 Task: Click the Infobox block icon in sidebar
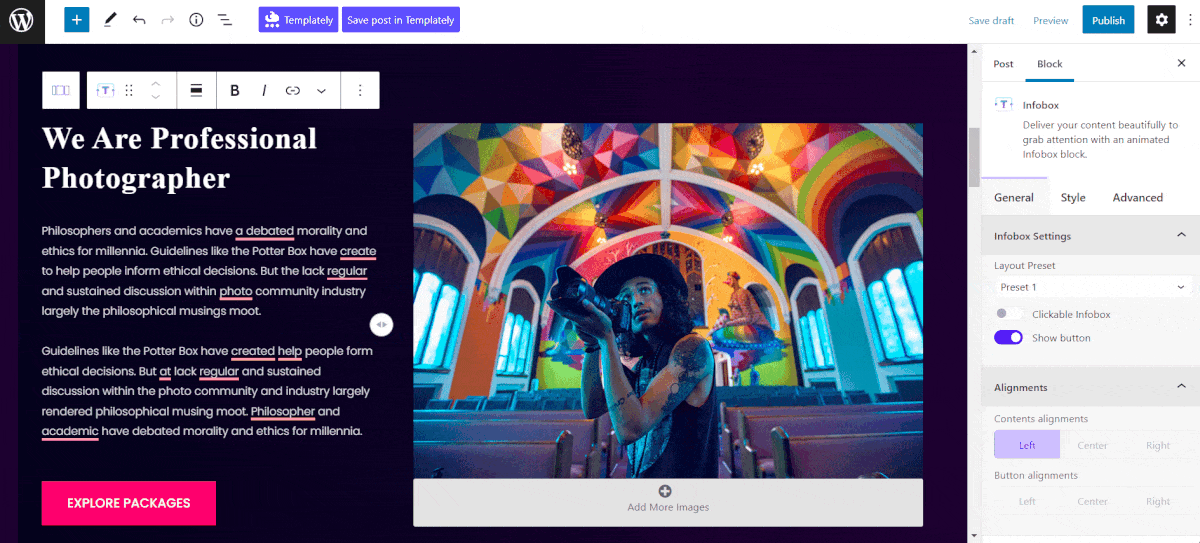click(1003, 104)
